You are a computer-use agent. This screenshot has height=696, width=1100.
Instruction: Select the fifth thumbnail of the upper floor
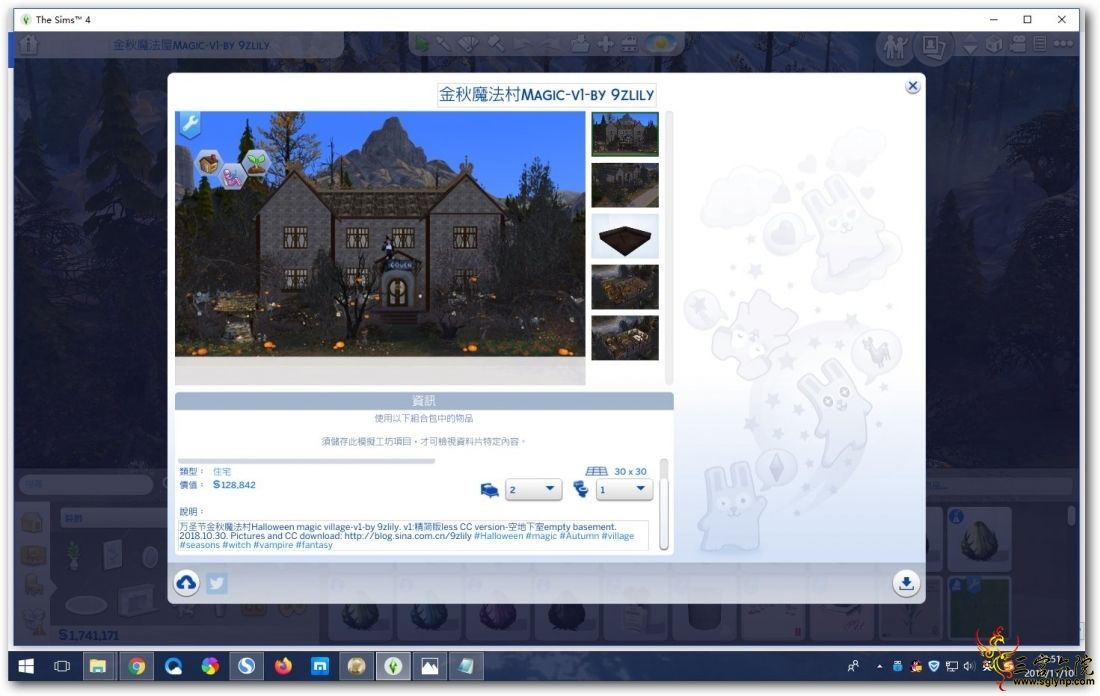(x=624, y=337)
